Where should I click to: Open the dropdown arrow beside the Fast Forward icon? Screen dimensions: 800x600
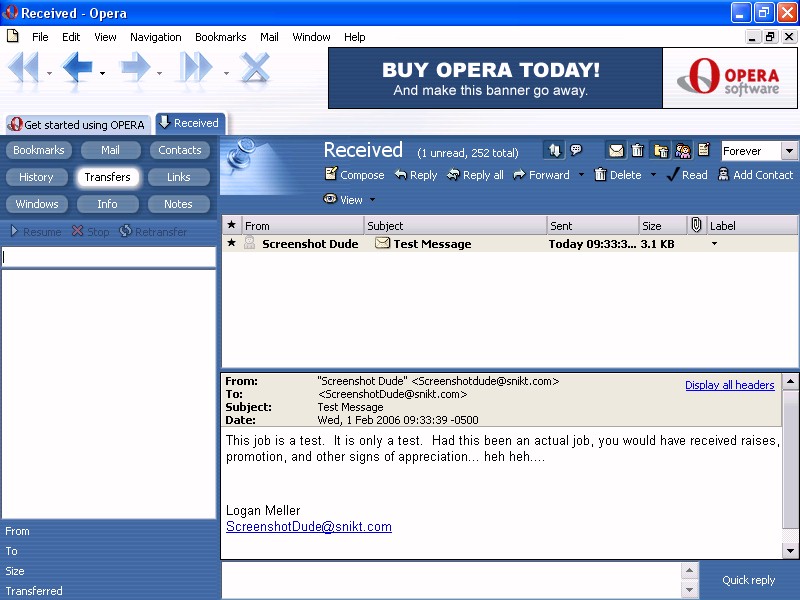pyautogui.click(x=226, y=73)
